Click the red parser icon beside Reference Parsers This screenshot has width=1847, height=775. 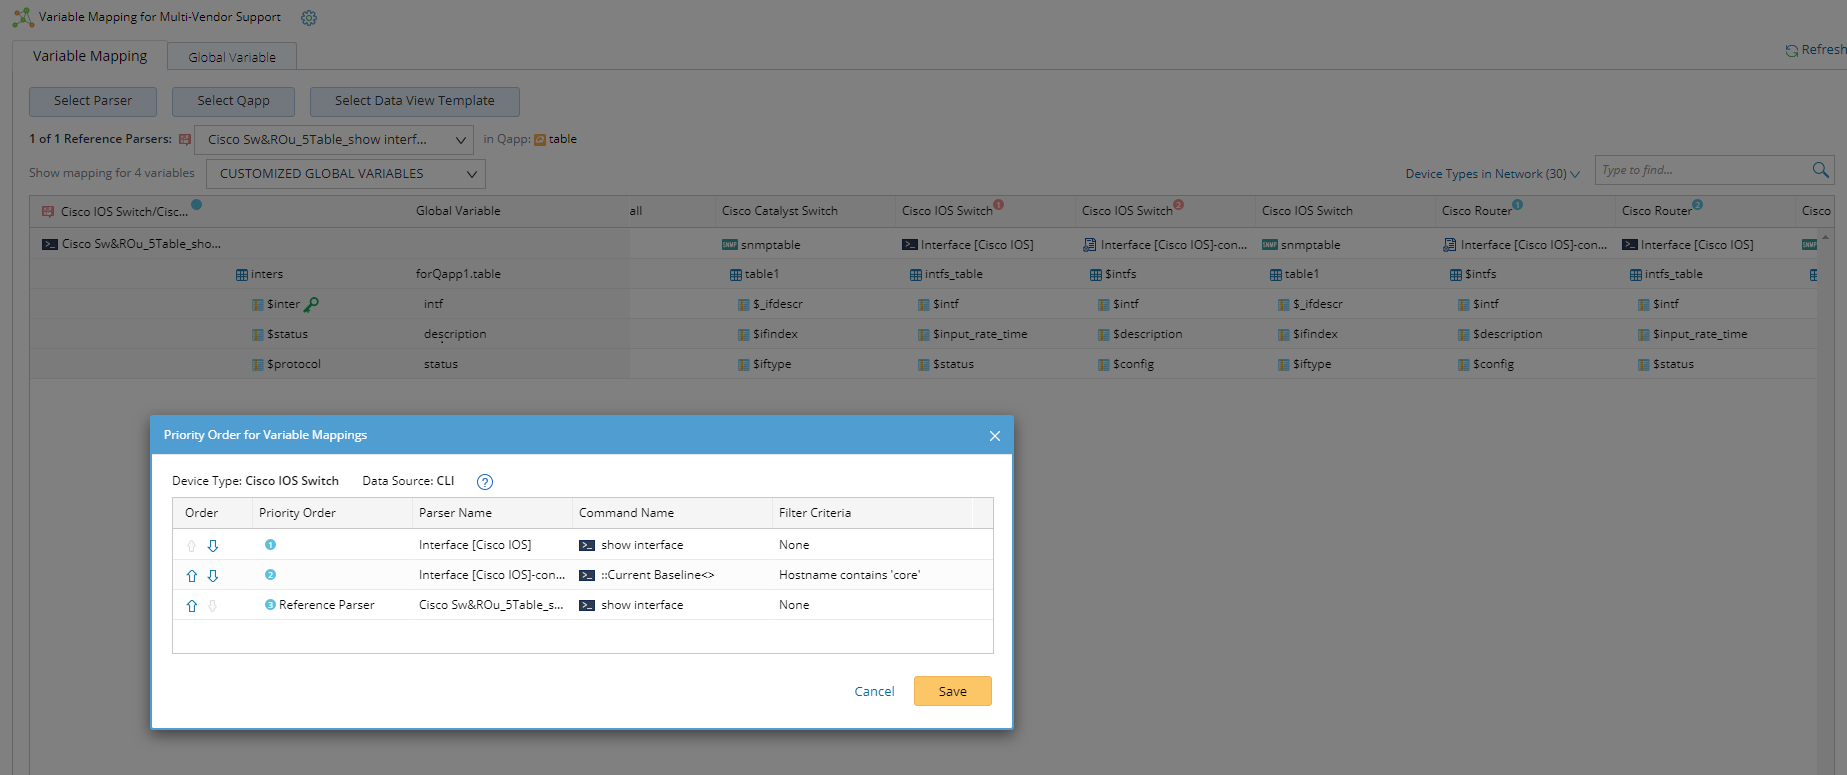pos(185,139)
